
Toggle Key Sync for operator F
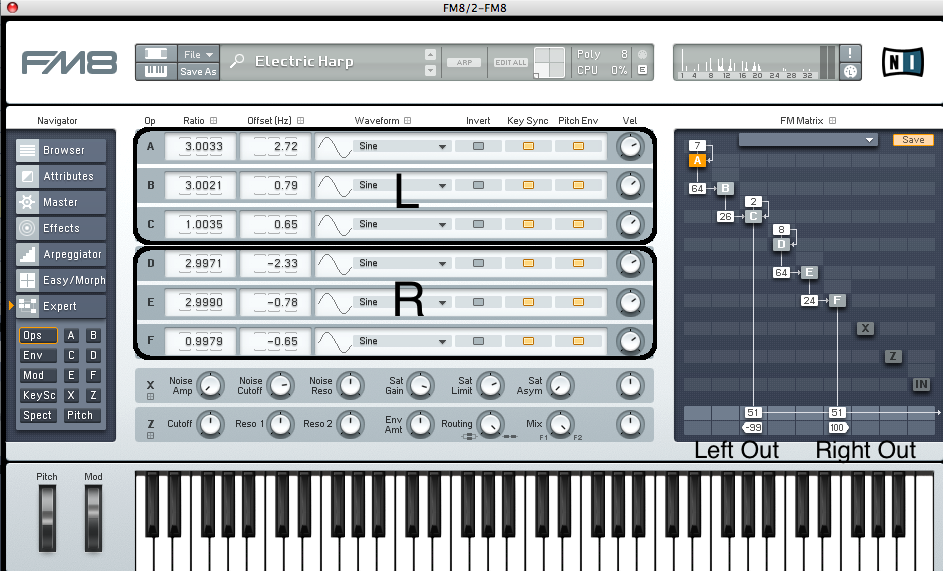528,341
